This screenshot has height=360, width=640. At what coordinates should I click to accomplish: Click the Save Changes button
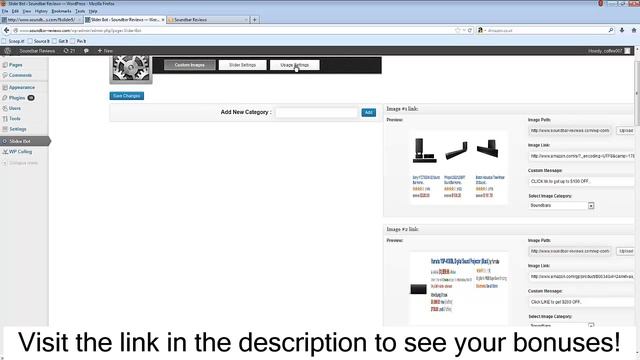(127, 96)
